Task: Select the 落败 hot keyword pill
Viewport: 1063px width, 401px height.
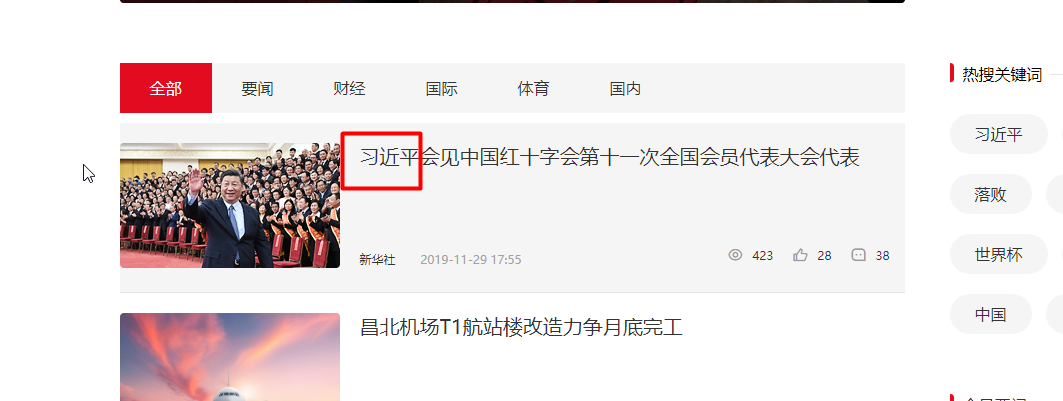Action: [x=990, y=194]
